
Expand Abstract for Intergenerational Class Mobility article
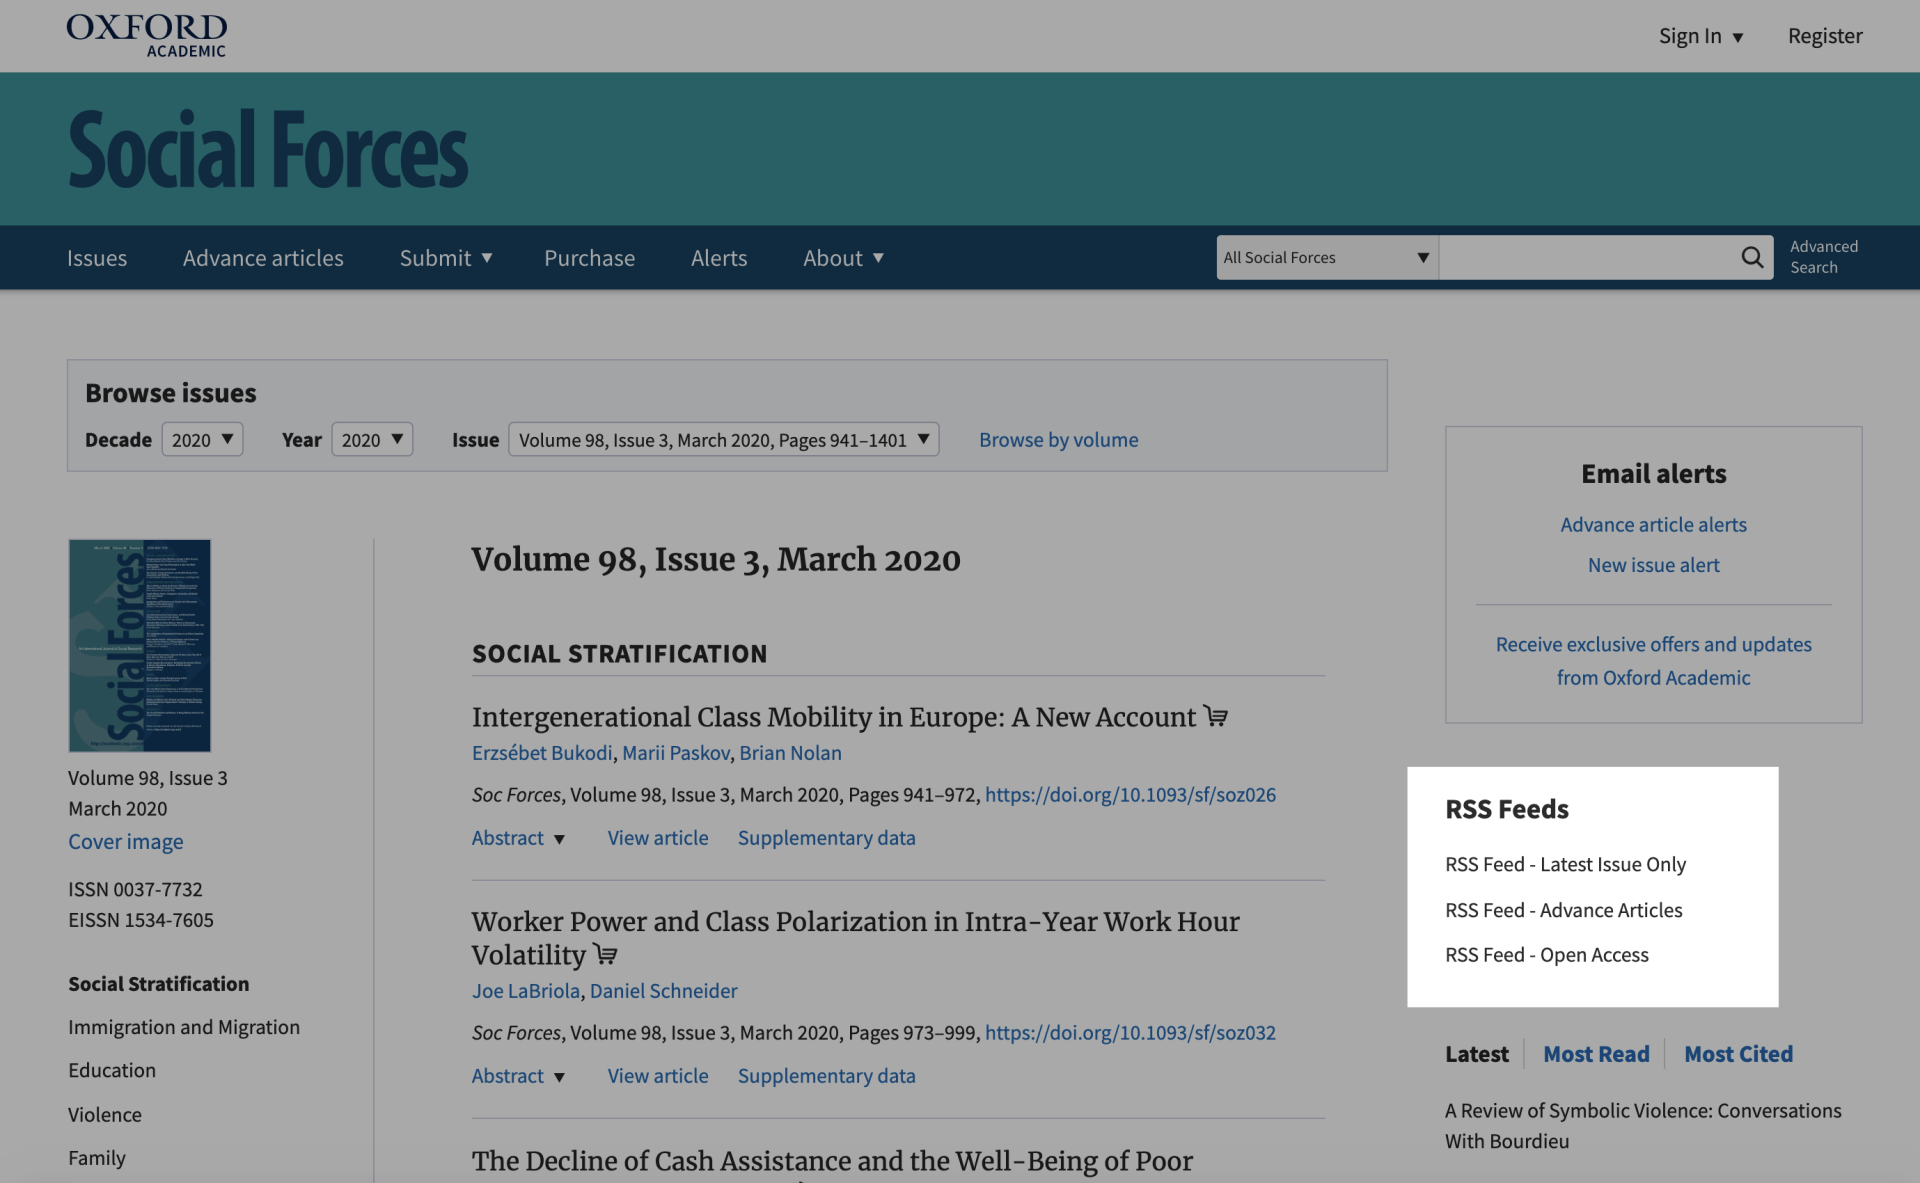(x=518, y=838)
